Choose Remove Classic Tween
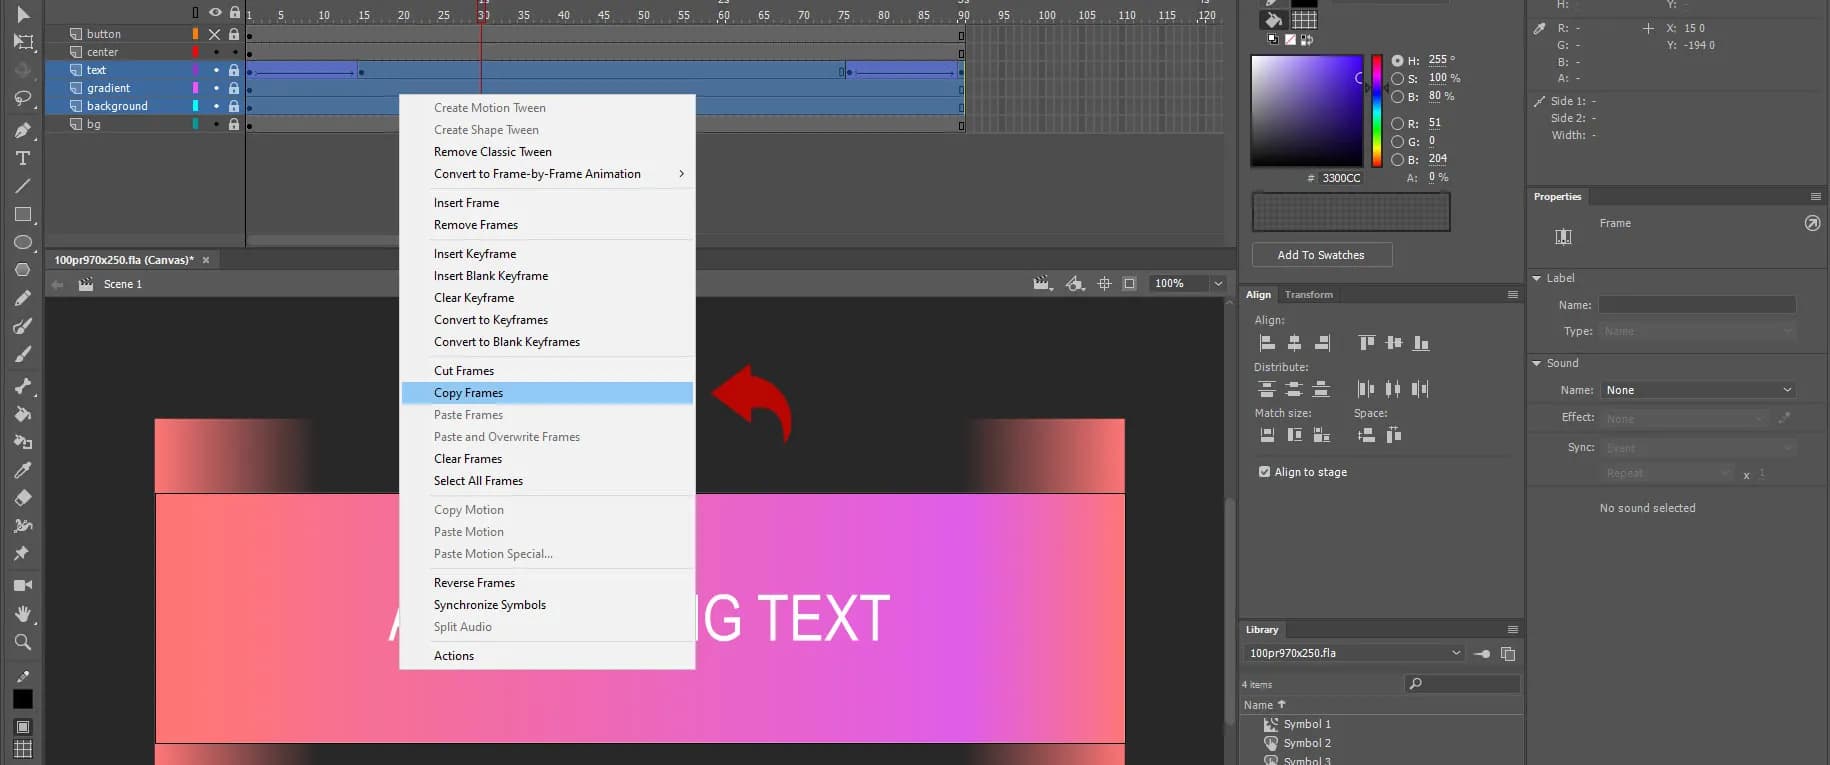 [x=547, y=152]
